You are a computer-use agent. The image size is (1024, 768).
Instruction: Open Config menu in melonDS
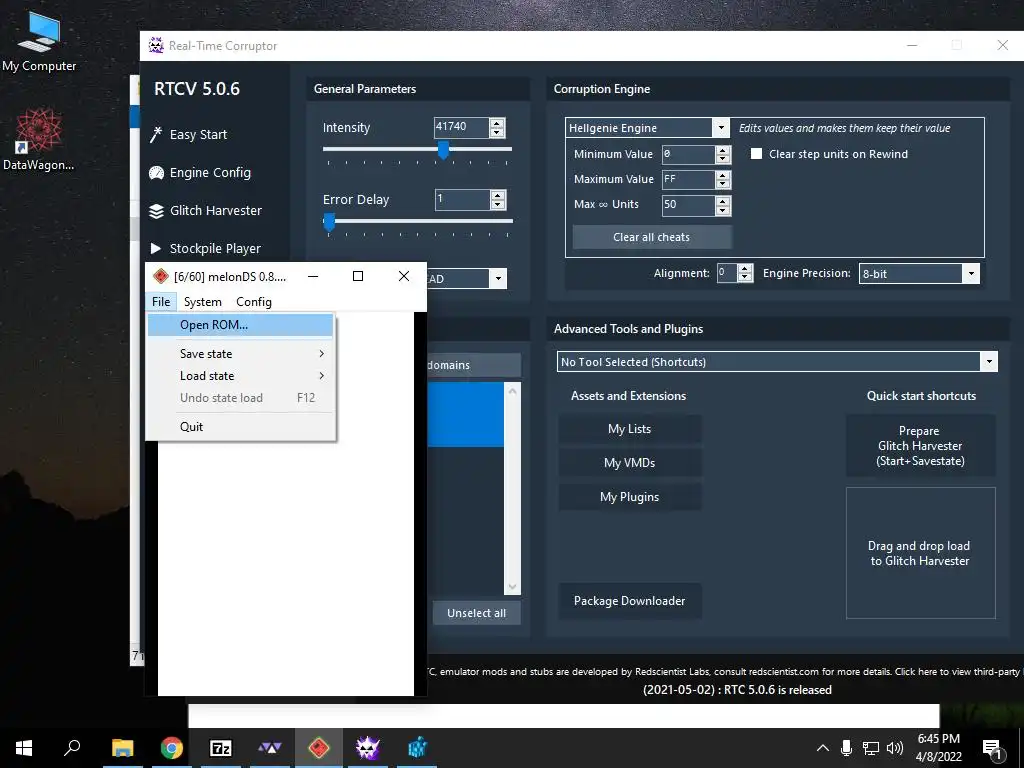tap(254, 302)
